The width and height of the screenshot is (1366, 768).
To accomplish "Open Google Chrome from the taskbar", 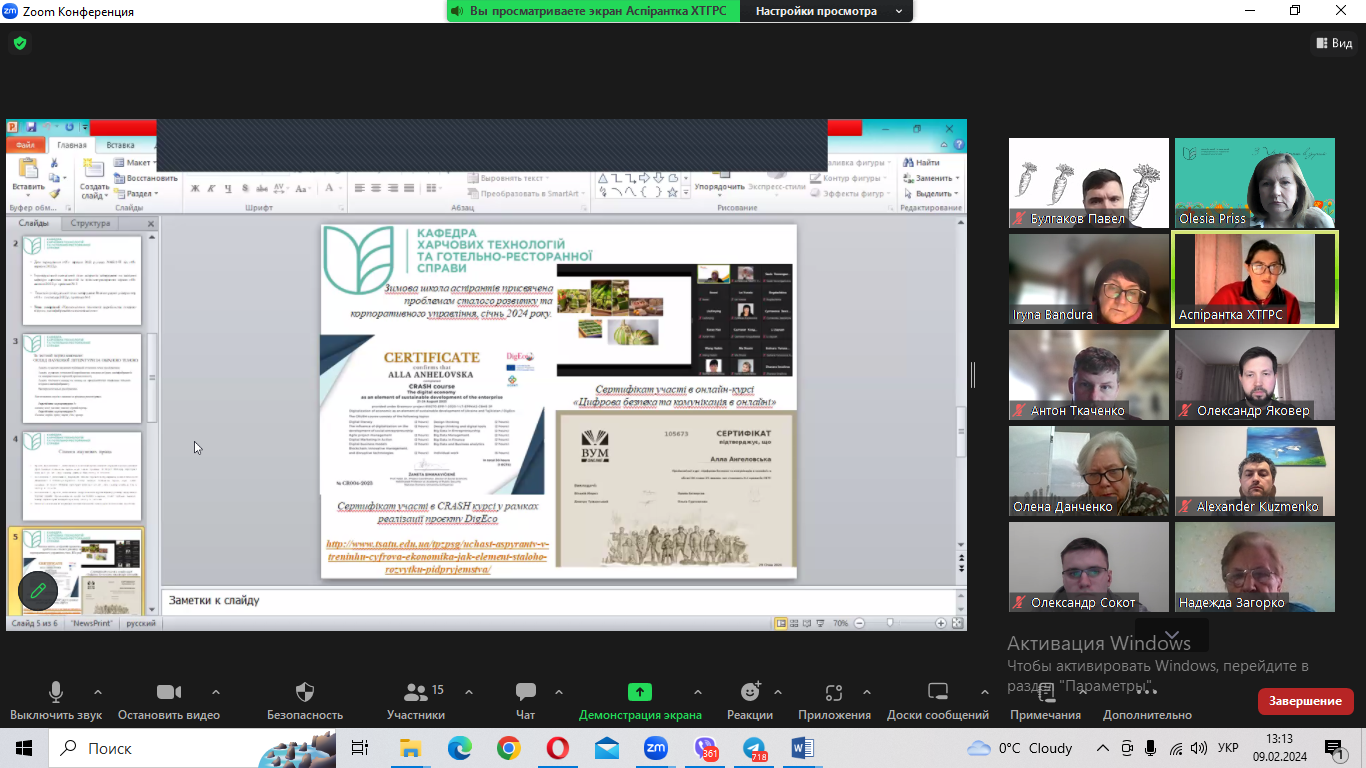I will click(x=509, y=748).
